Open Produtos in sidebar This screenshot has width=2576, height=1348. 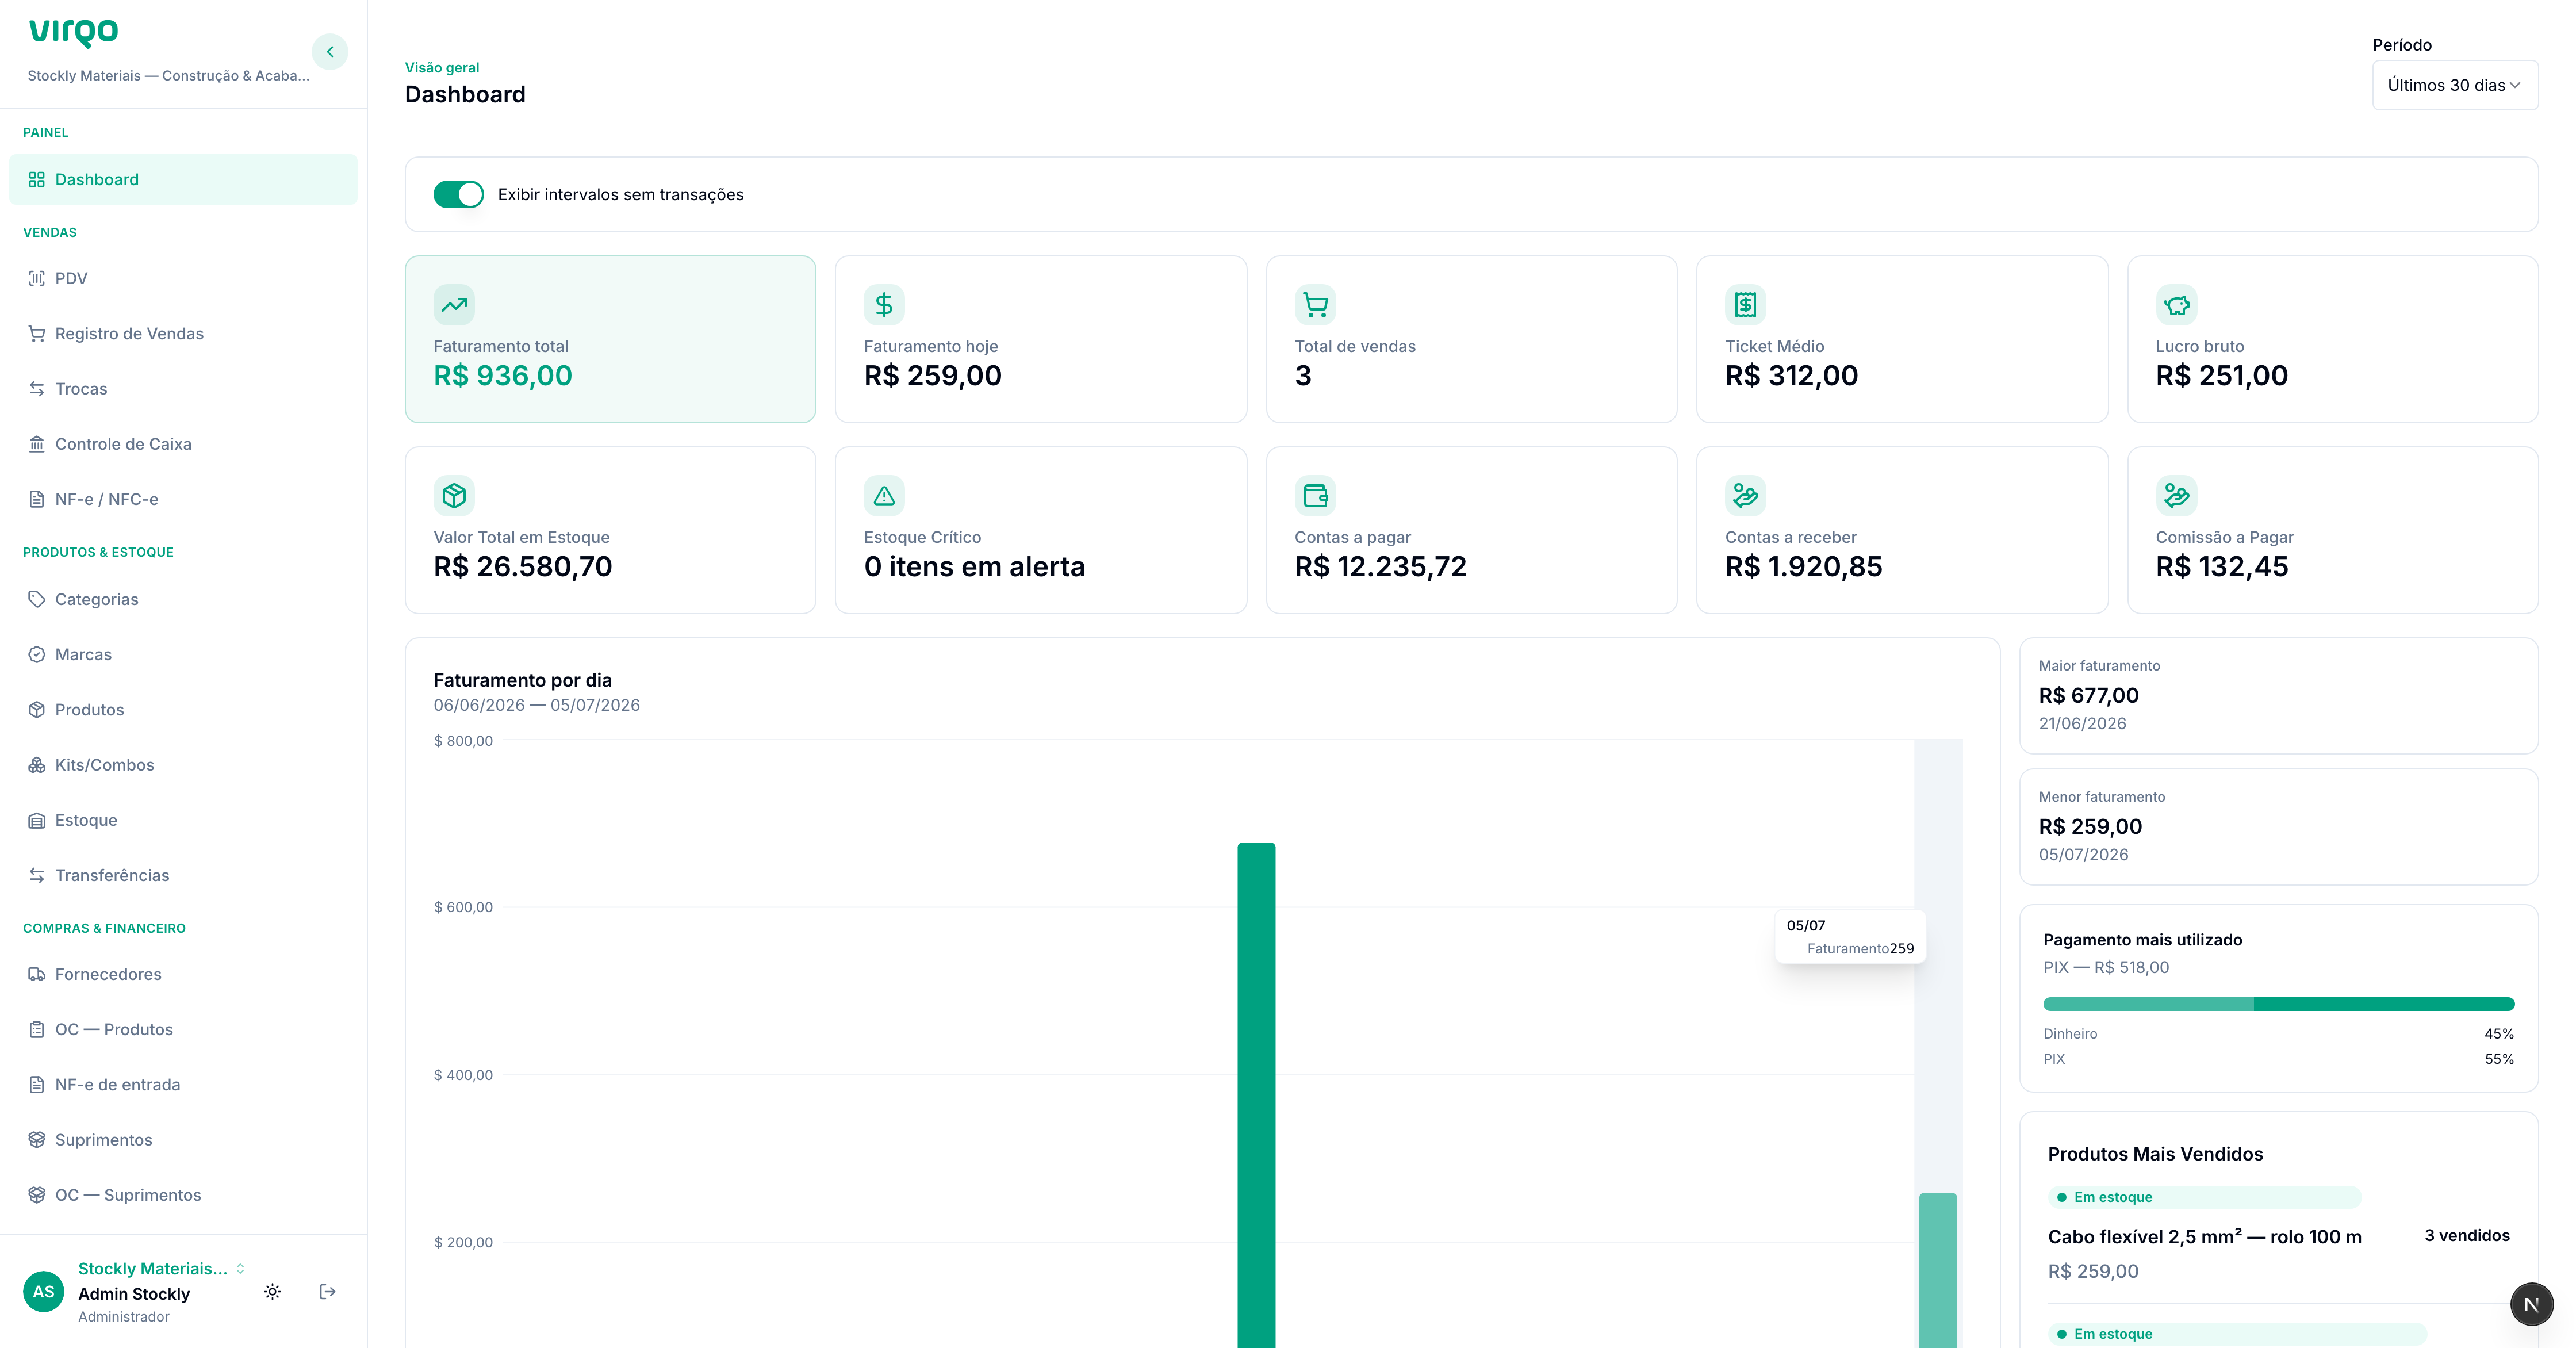183,710
